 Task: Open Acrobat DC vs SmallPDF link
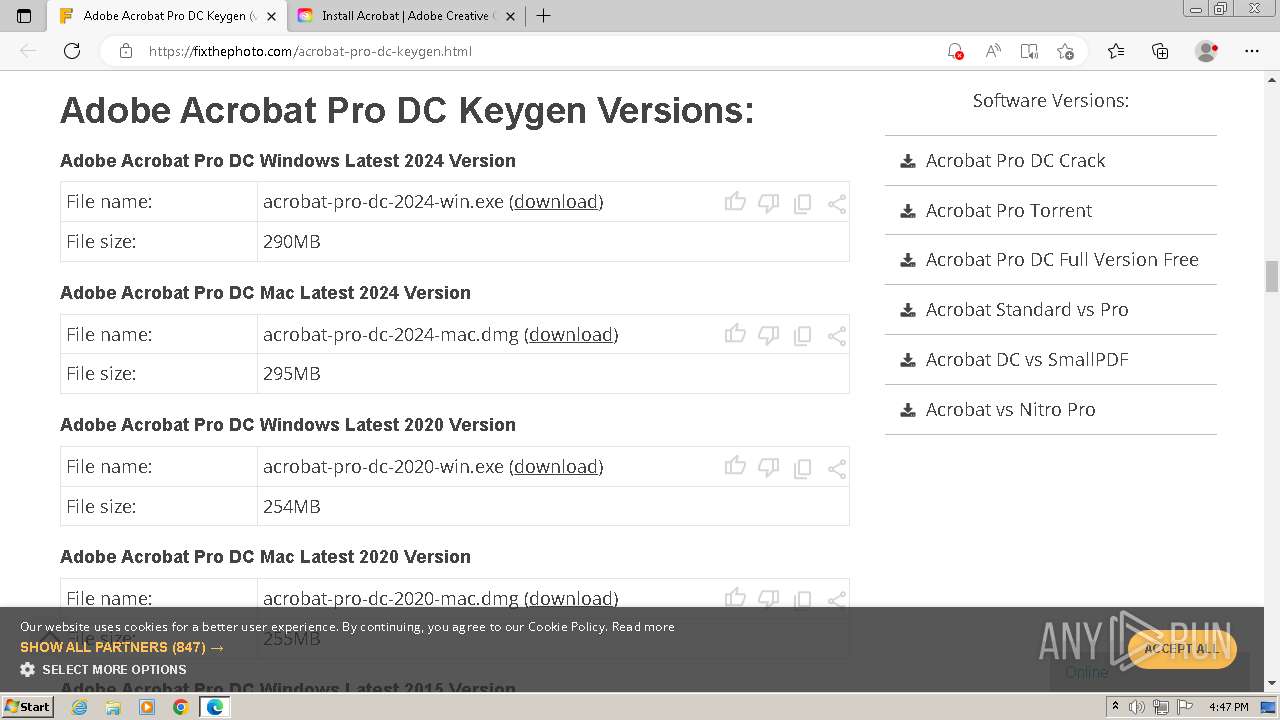(x=1026, y=359)
